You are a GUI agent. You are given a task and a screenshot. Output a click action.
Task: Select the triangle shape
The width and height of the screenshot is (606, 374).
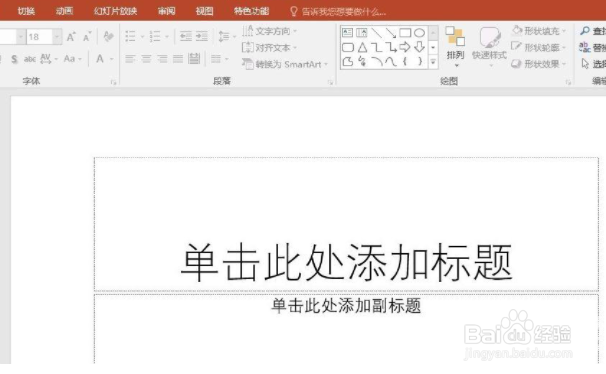tap(362, 48)
